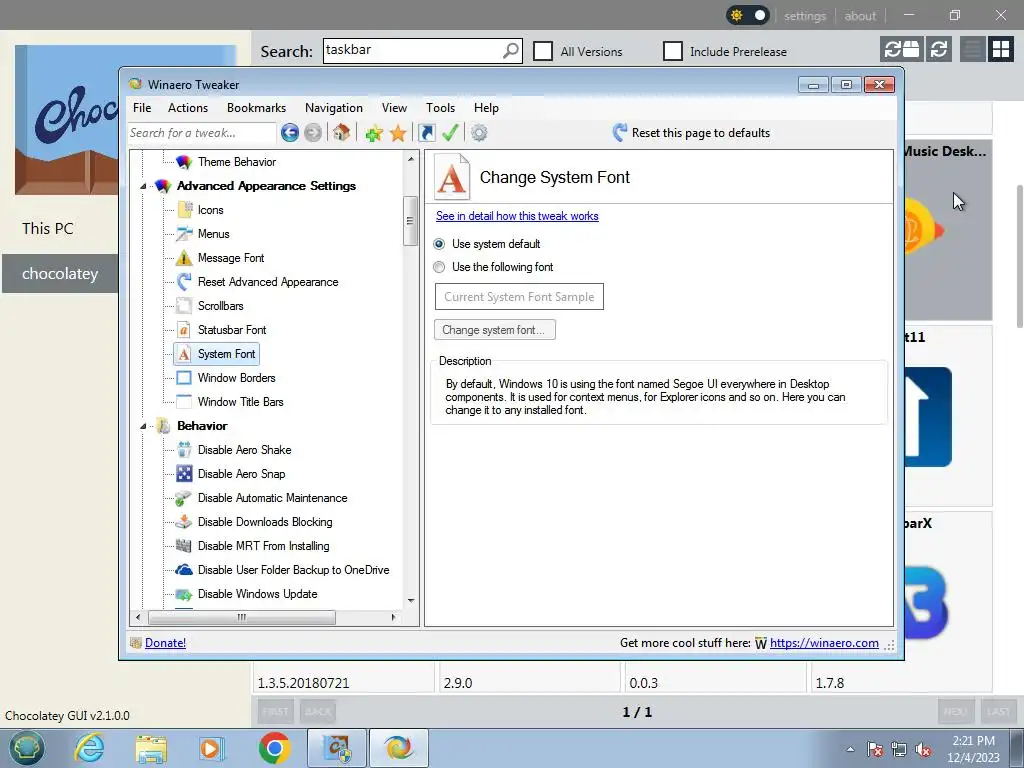Open the Navigation menu
This screenshot has width=1024, height=768.
click(x=334, y=108)
